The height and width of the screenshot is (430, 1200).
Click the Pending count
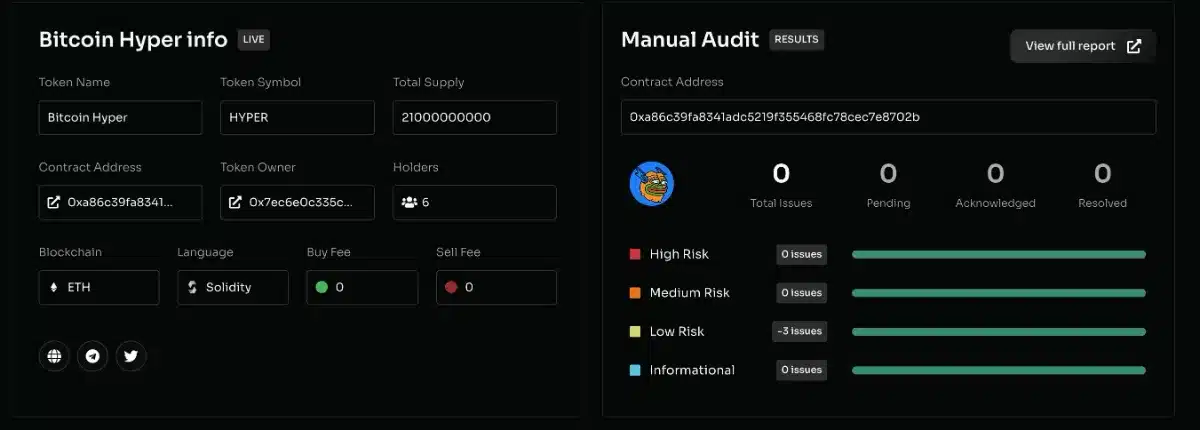[x=888, y=174]
